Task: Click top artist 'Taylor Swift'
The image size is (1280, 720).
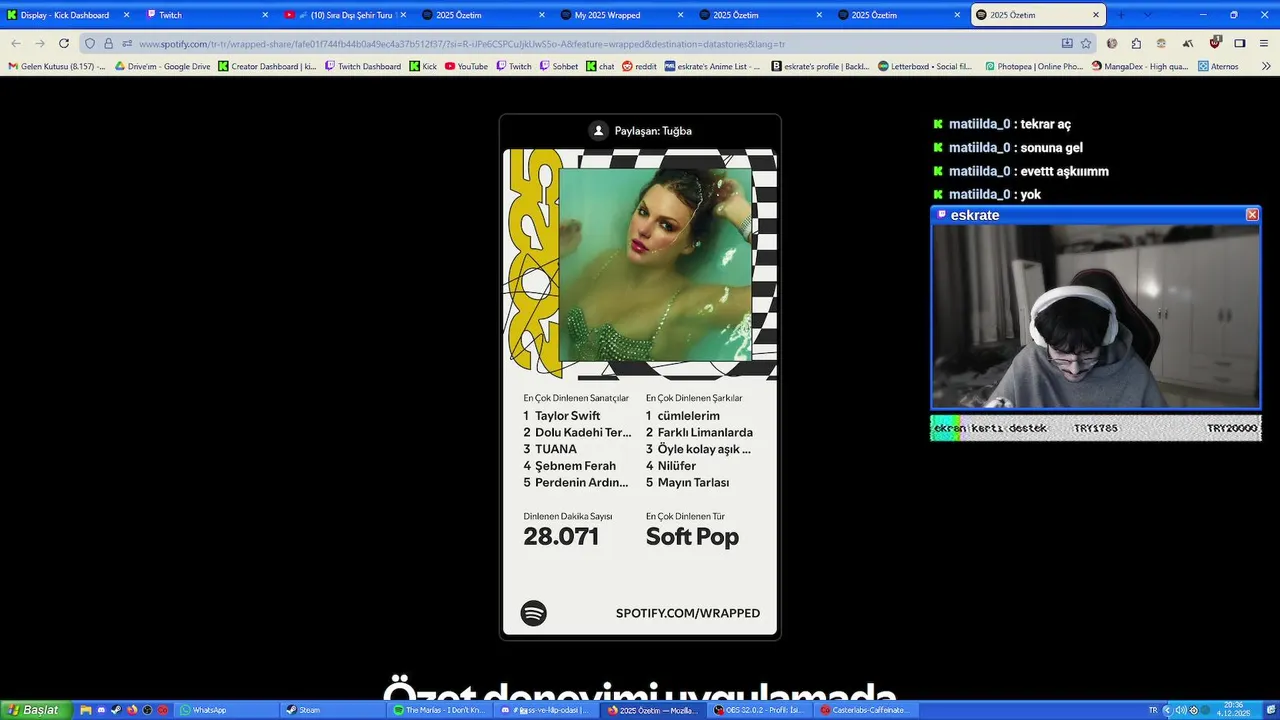Action: tap(567, 416)
